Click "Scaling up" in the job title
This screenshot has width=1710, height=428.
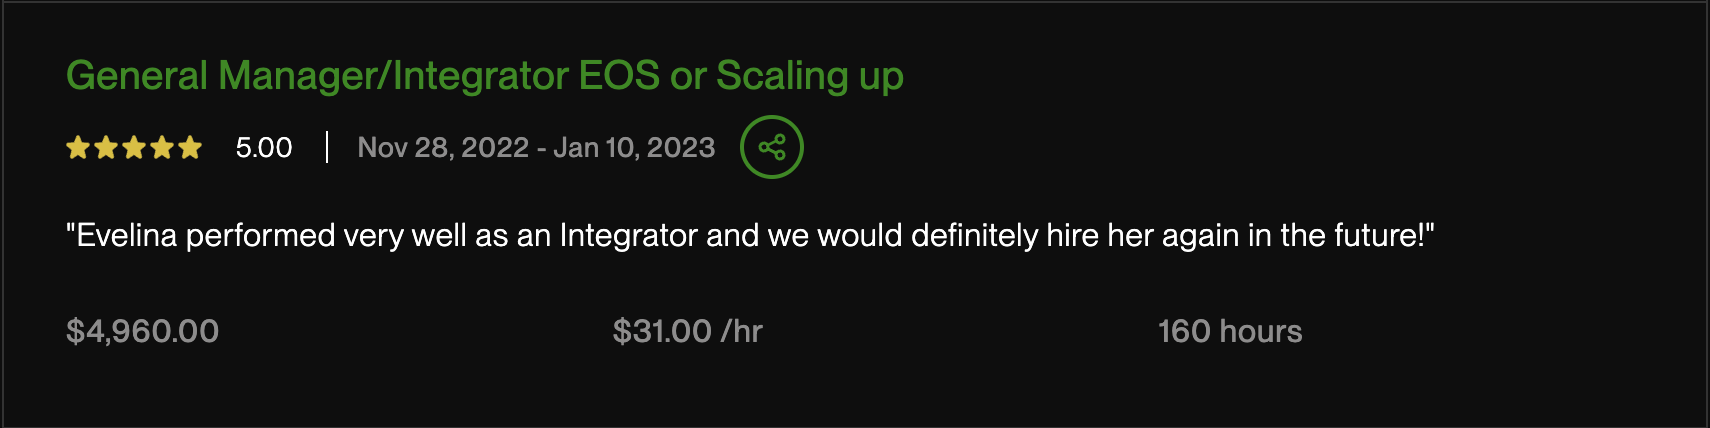[810, 76]
